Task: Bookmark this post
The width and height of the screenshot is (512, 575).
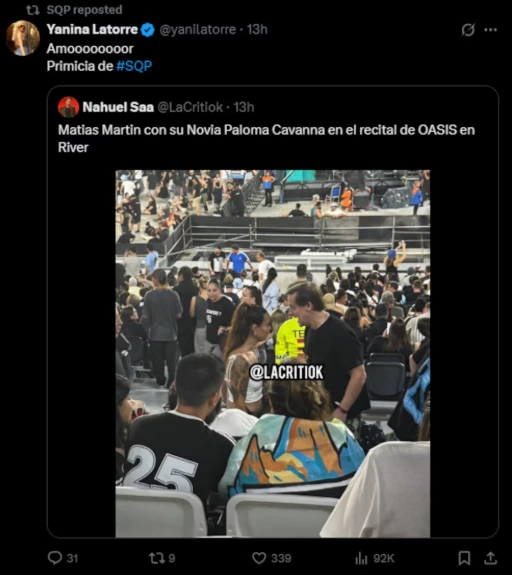Action: (x=464, y=558)
